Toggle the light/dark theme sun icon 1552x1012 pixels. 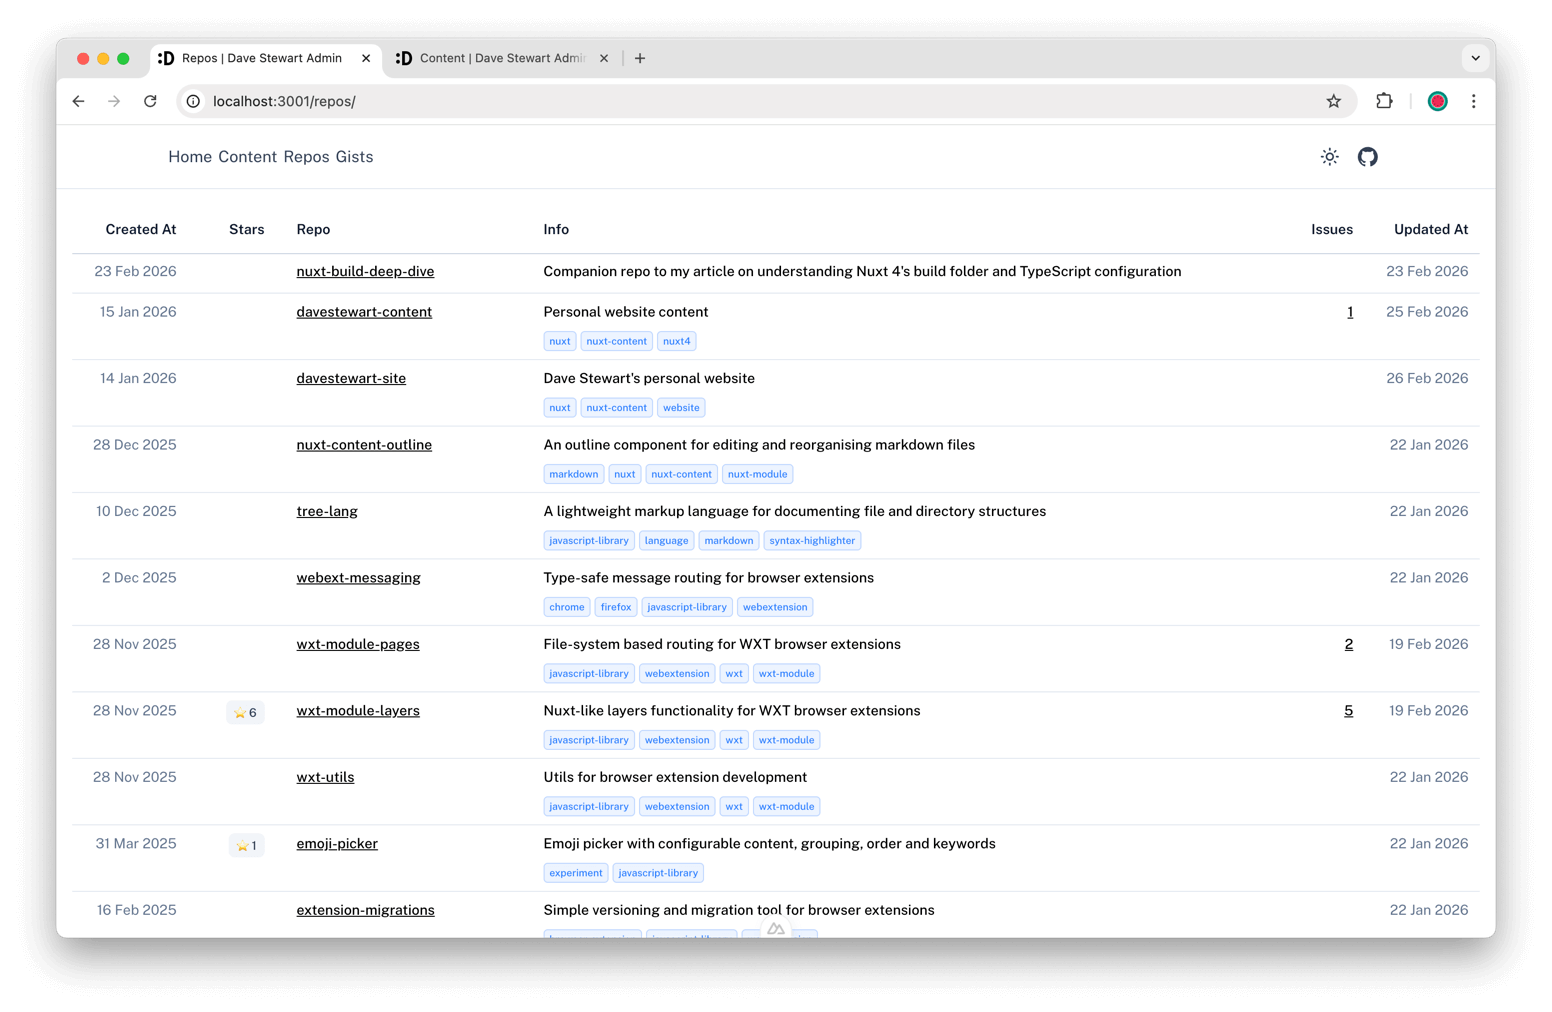click(x=1329, y=157)
